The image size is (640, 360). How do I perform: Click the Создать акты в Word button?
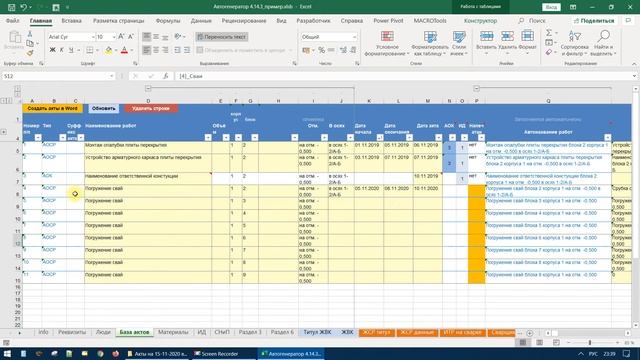52,108
